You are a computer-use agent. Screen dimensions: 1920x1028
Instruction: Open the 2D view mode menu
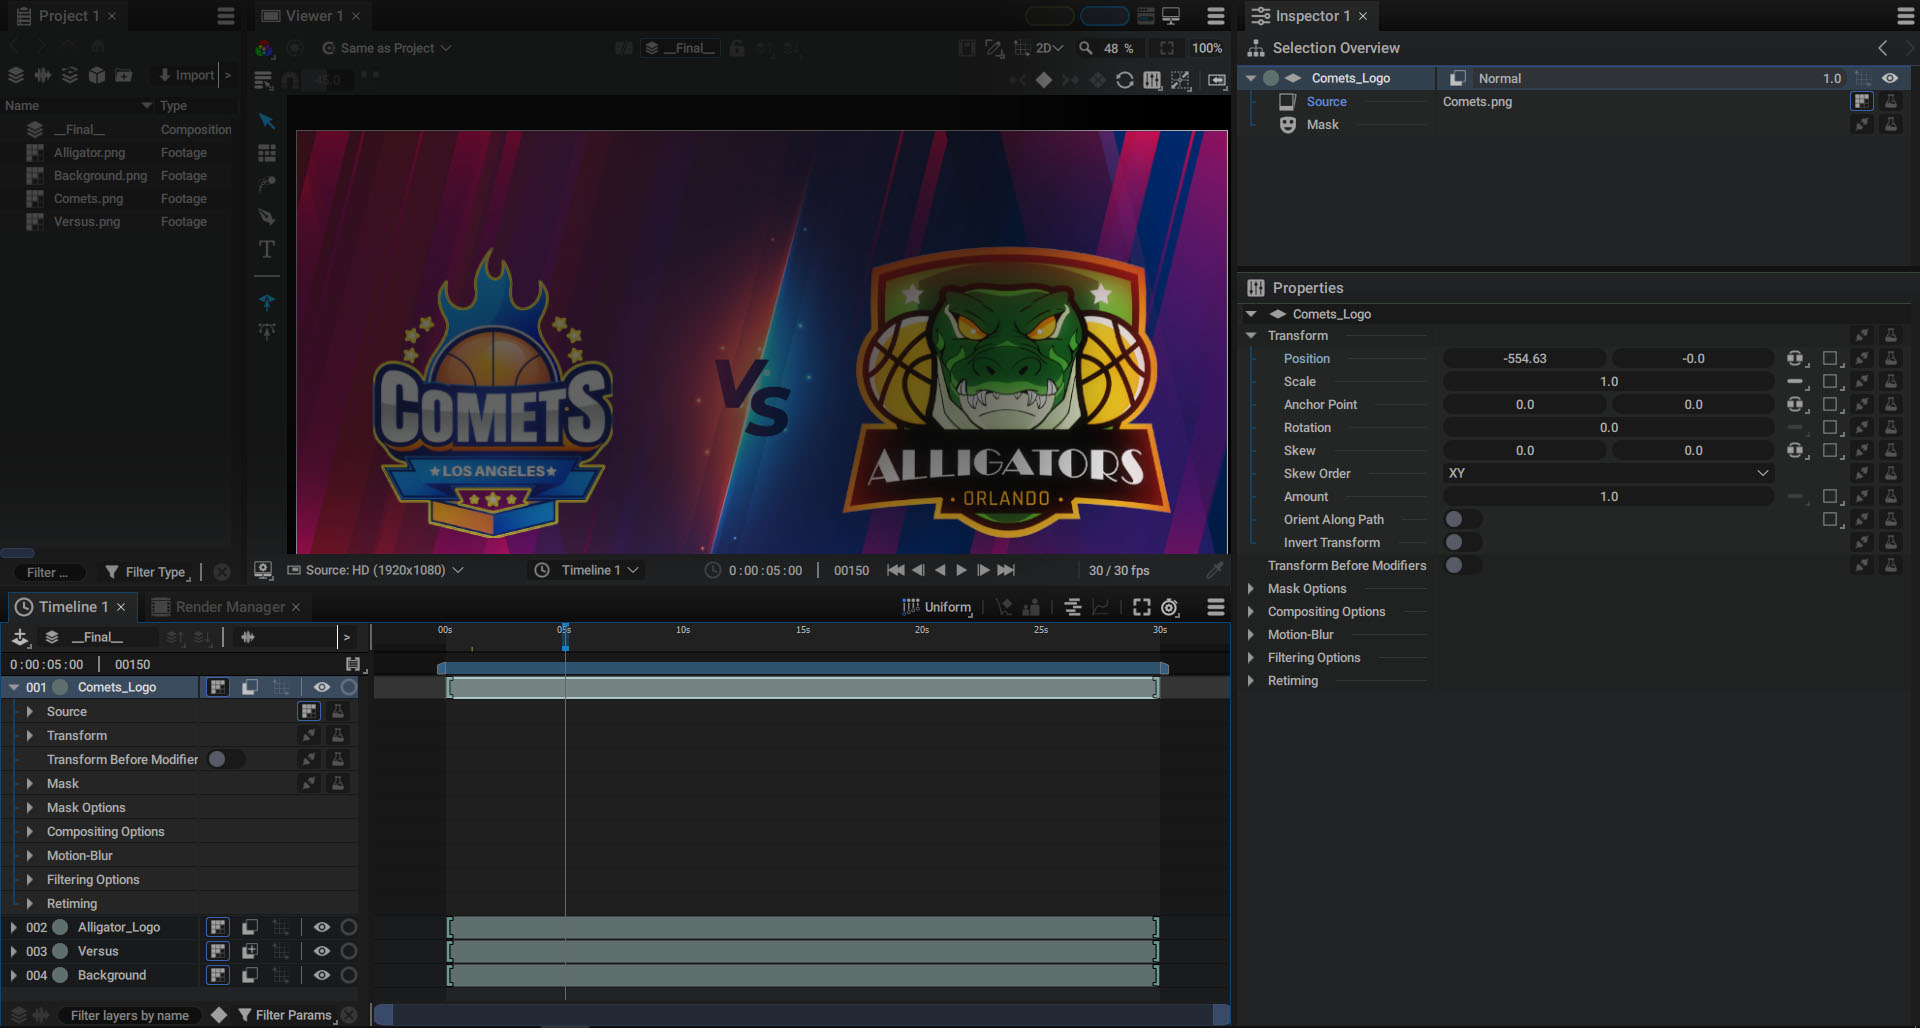click(x=1049, y=48)
